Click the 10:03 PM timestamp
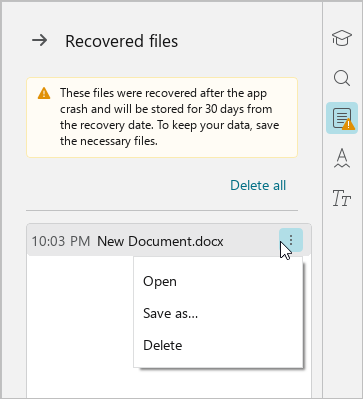 coord(61,241)
